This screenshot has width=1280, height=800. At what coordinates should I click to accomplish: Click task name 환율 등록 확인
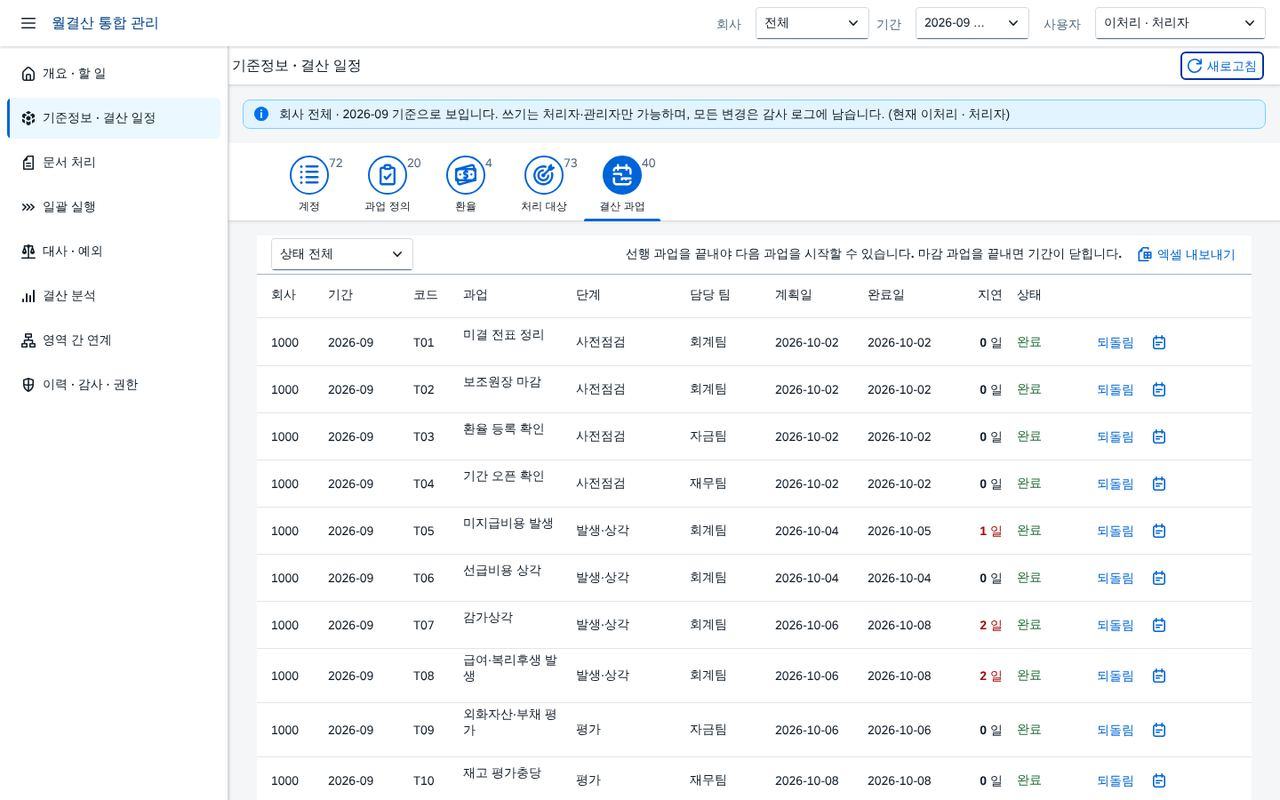[503, 429]
